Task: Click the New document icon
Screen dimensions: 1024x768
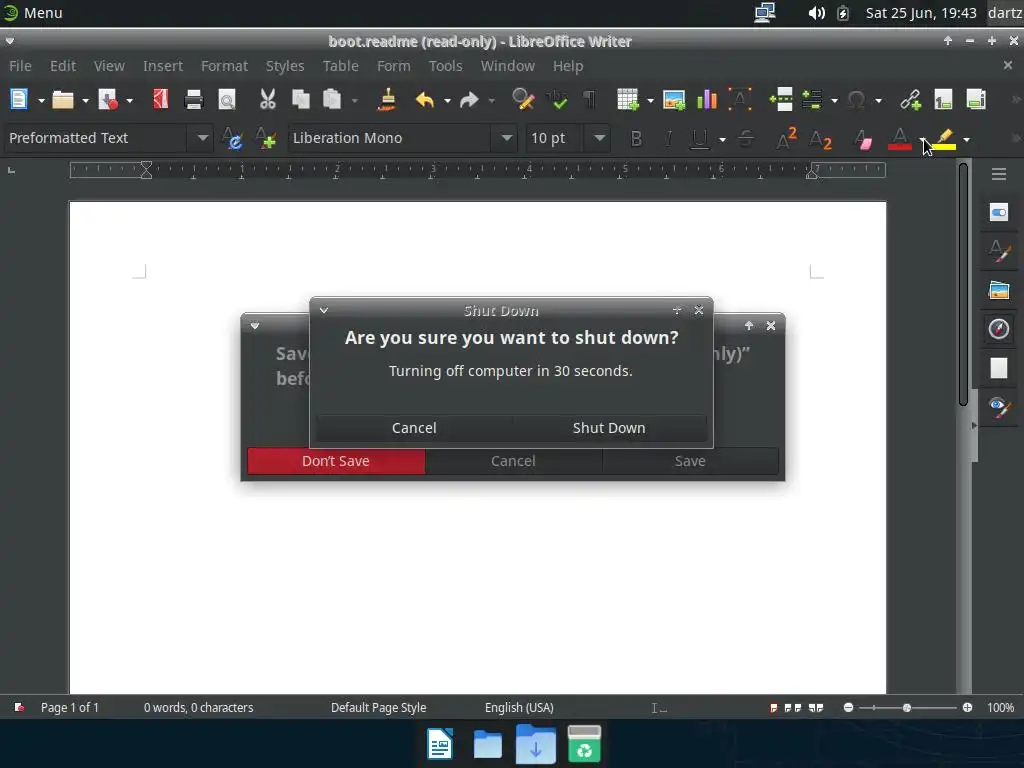Action: click(19, 100)
